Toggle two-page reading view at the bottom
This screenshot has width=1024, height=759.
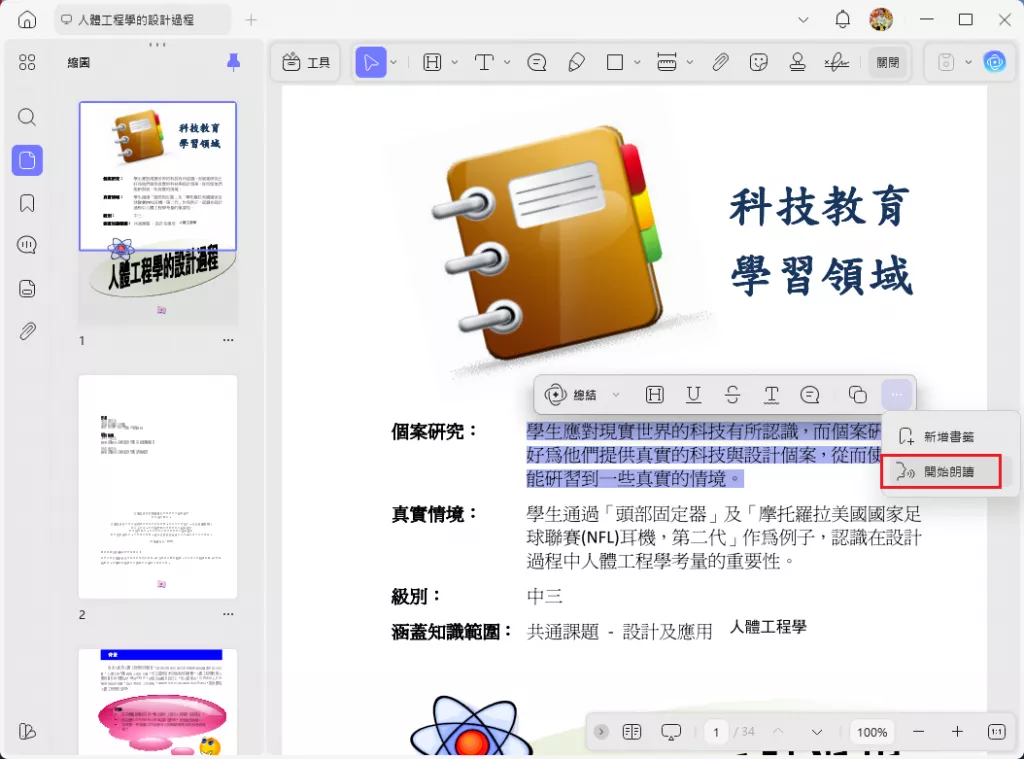point(633,732)
